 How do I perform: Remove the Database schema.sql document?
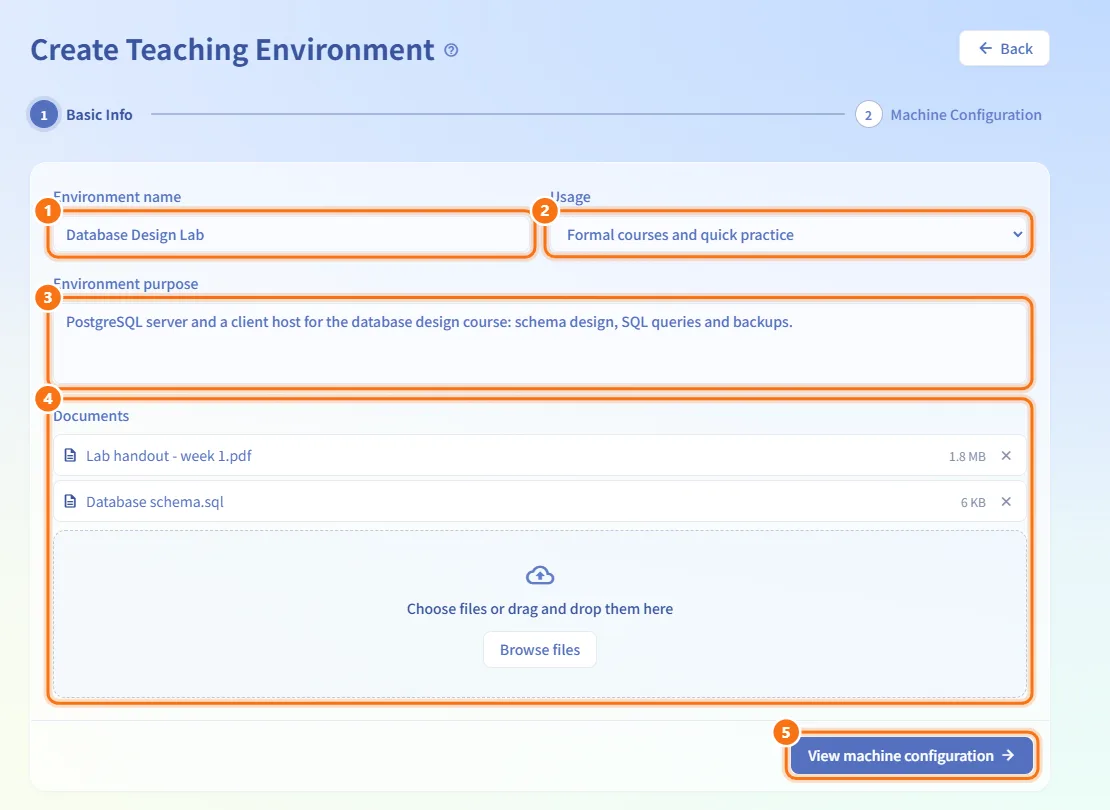[1006, 502]
